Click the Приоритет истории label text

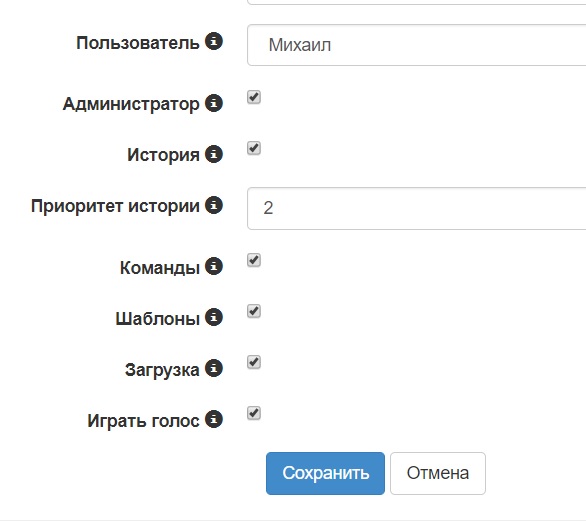(x=115, y=206)
